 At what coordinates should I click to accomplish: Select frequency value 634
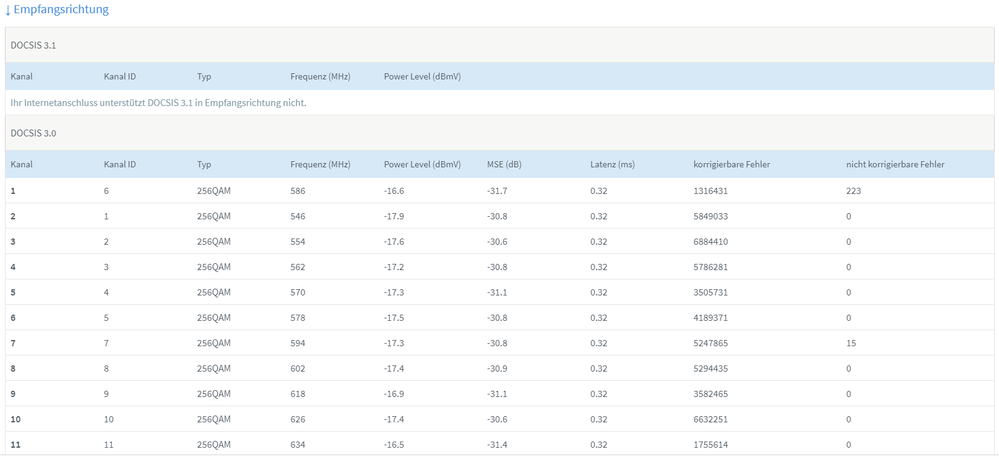click(x=298, y=445)
